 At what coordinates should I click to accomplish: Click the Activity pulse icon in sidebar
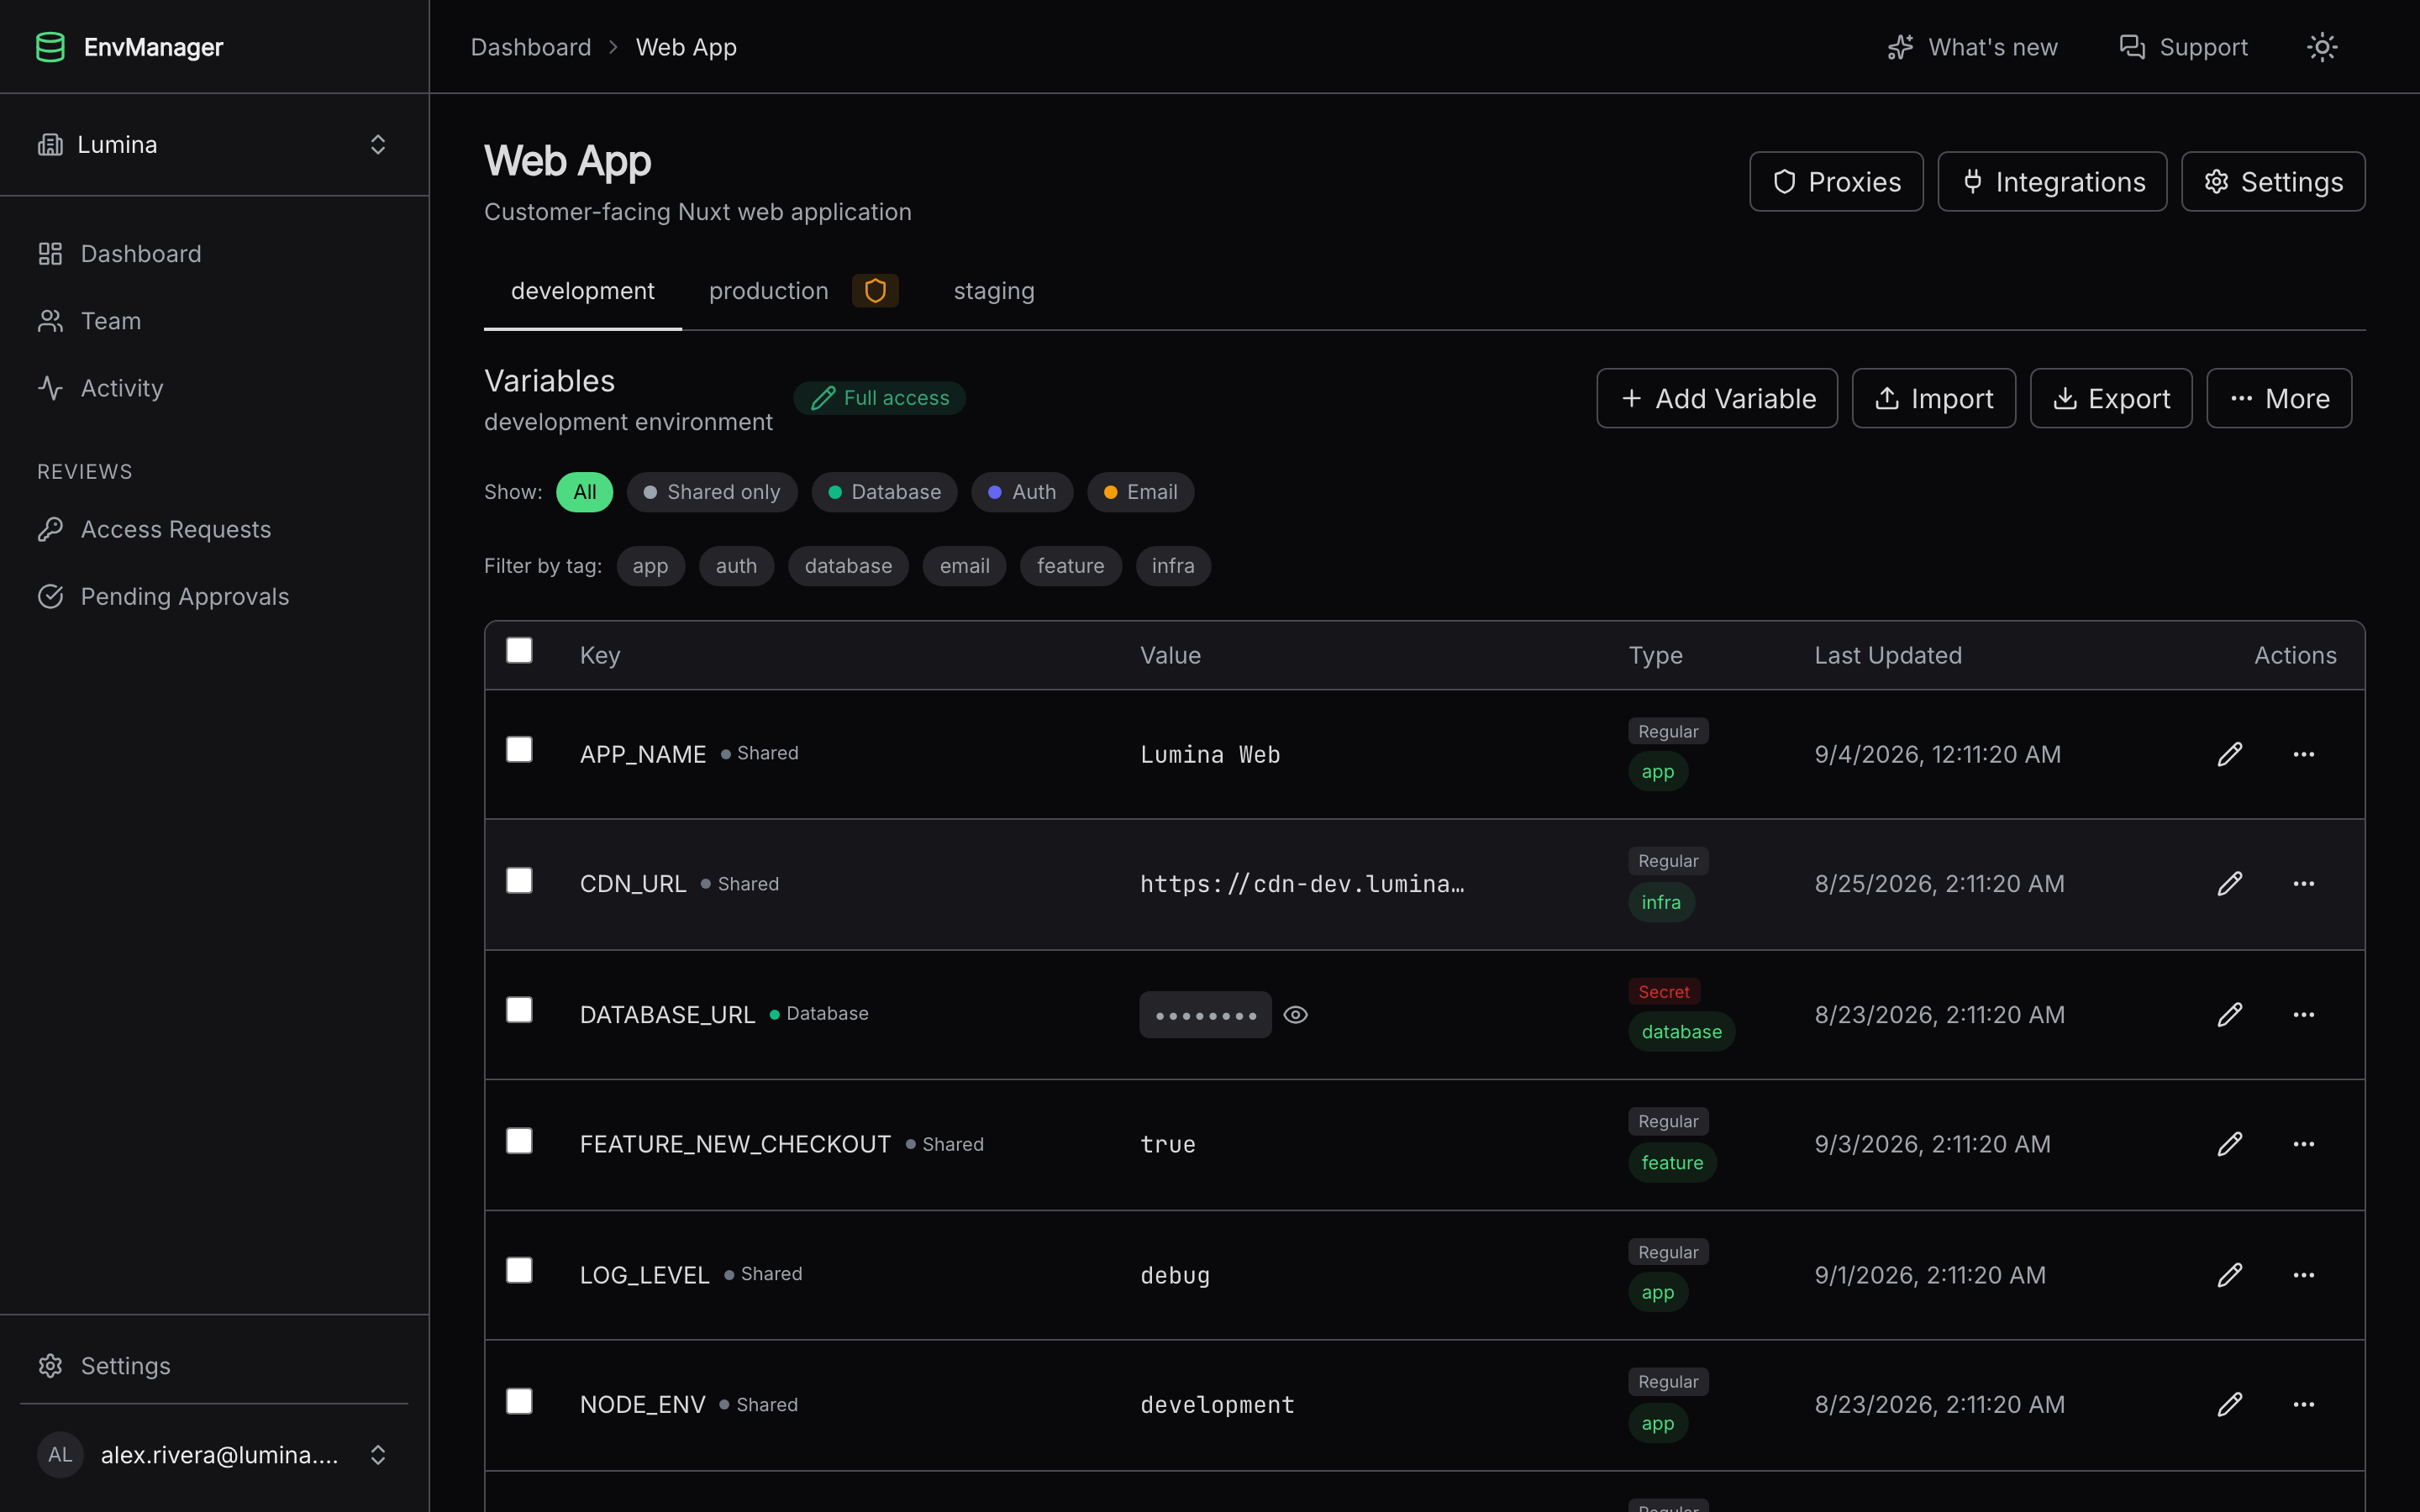[x=50, y=388]
